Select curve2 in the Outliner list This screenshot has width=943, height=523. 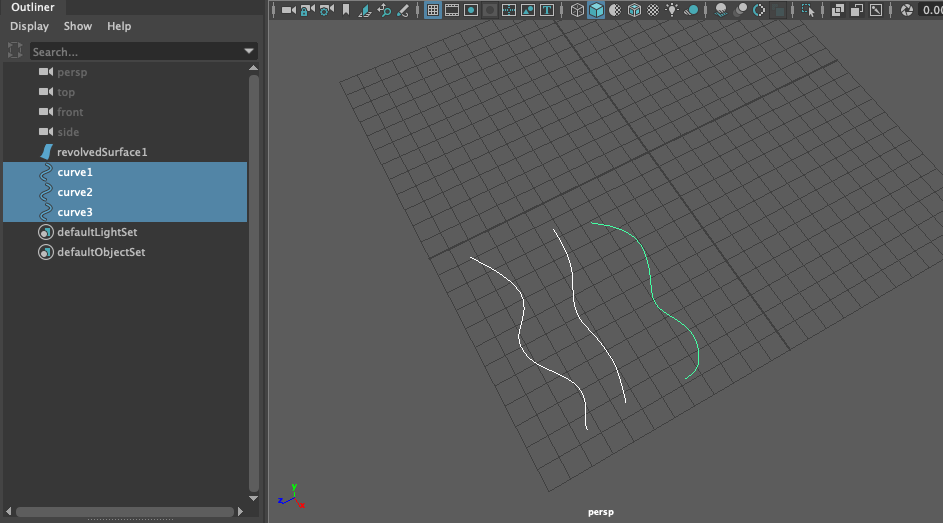[x=75, y=192]
